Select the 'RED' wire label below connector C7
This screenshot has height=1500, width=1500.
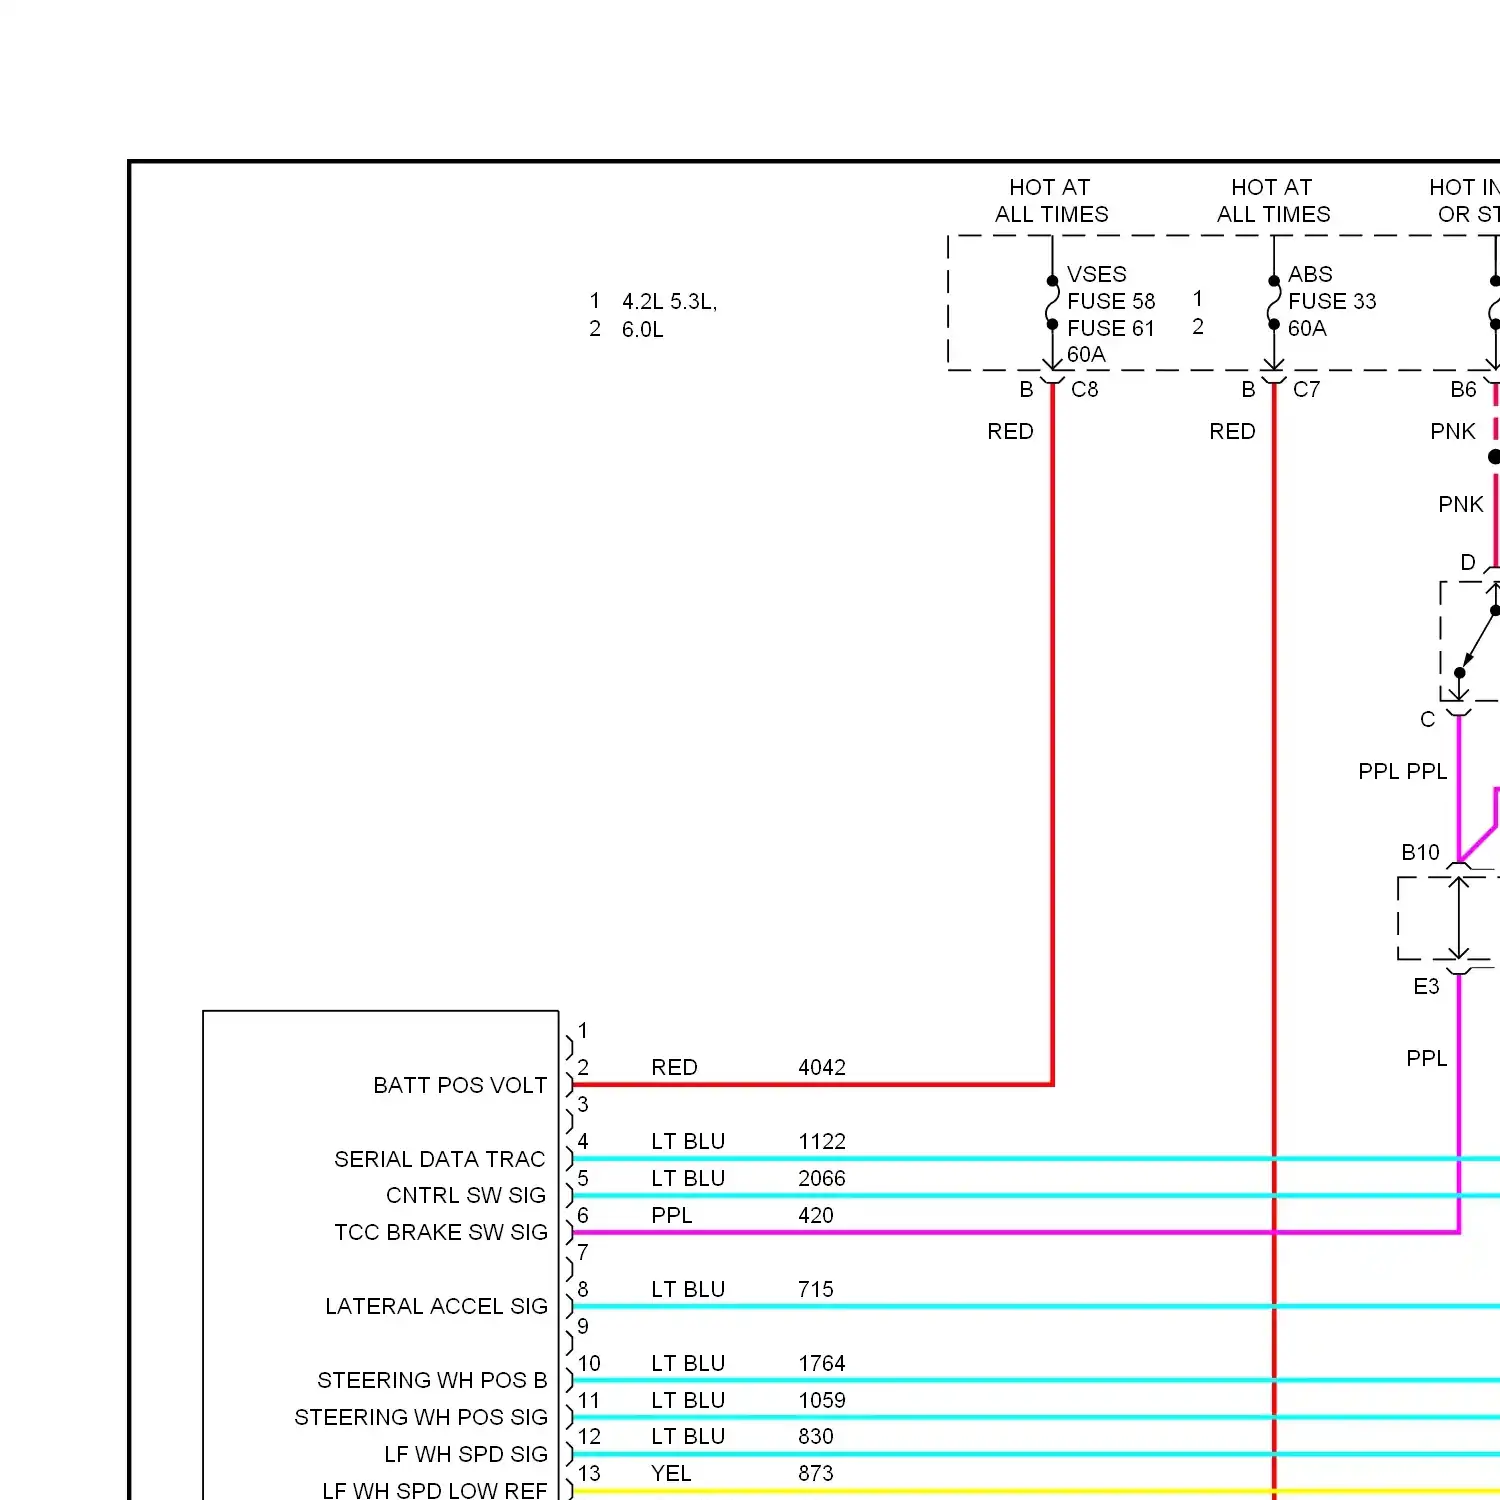(1232, 432)
